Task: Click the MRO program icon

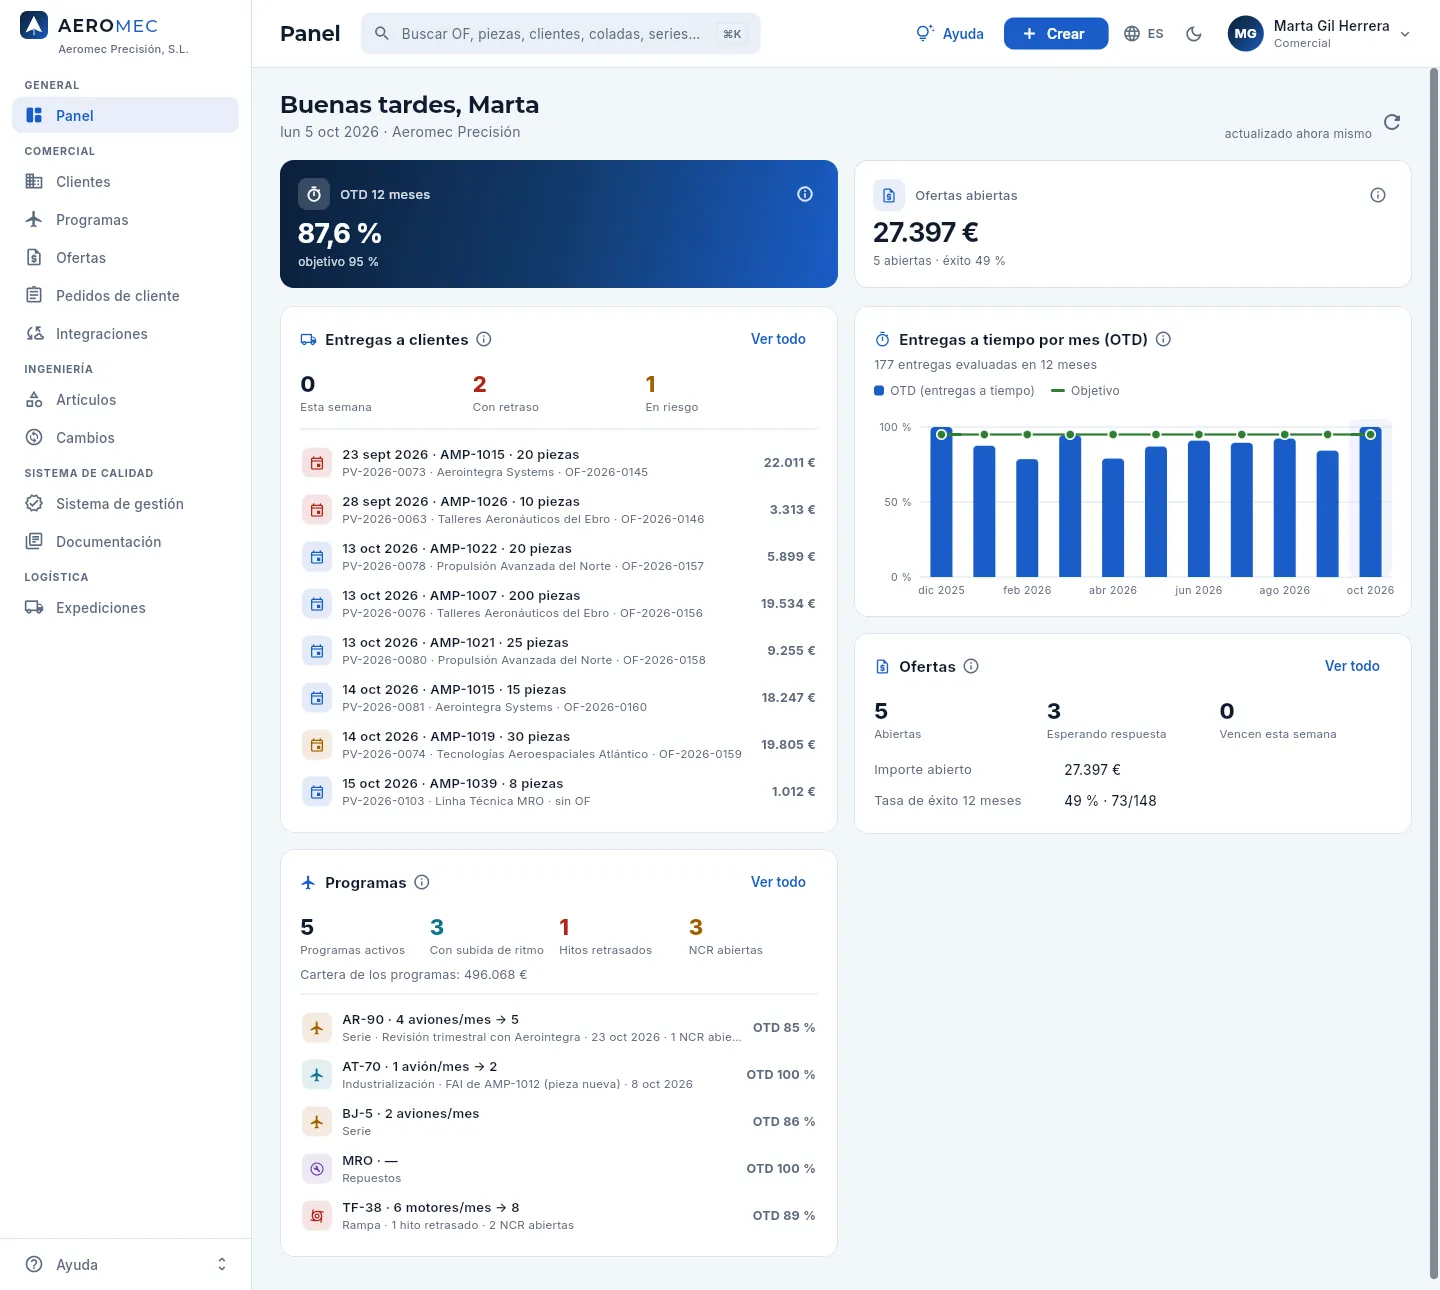Action: click(x=317, y=1169)
